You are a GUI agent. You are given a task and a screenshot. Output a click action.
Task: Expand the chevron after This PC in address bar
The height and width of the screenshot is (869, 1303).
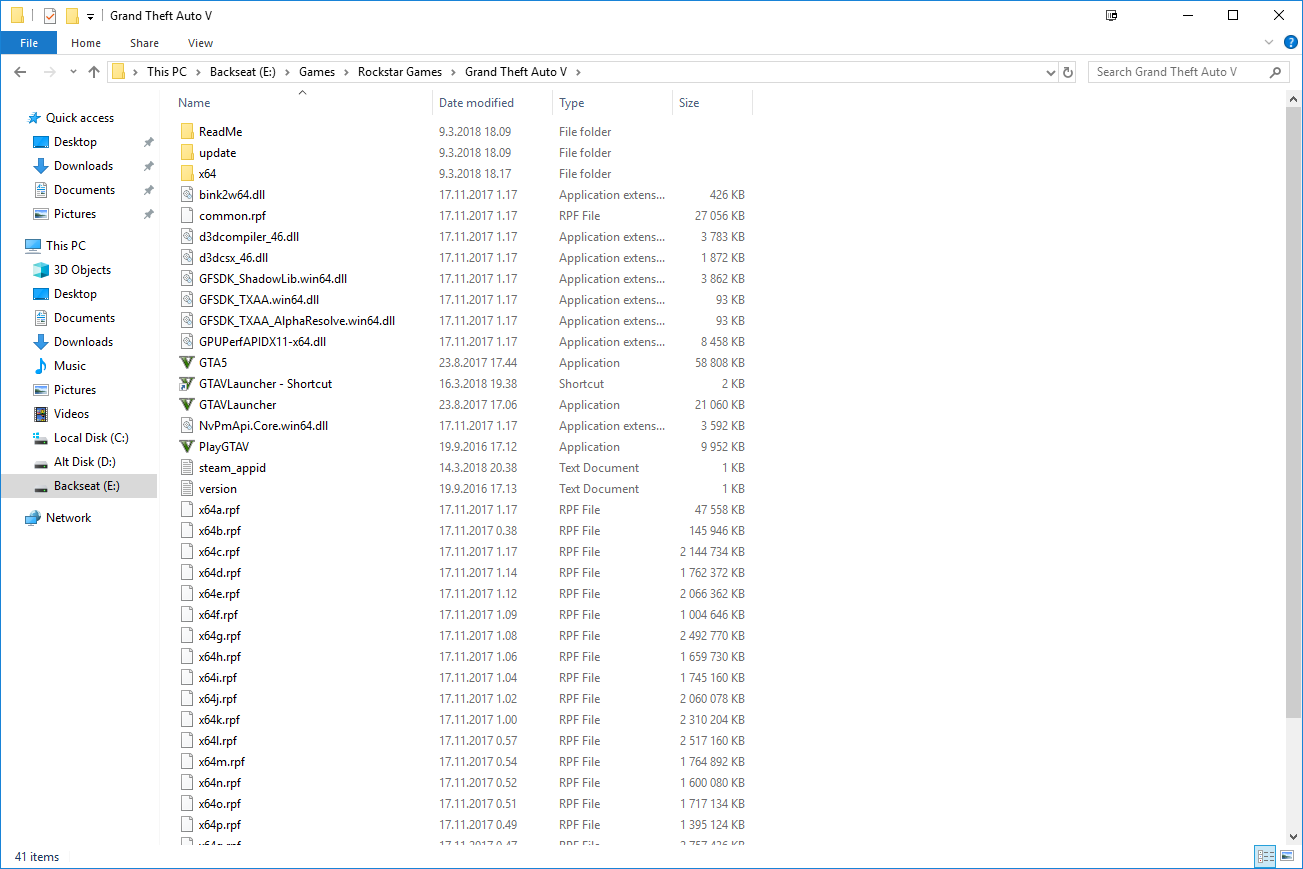coord(198,72)
